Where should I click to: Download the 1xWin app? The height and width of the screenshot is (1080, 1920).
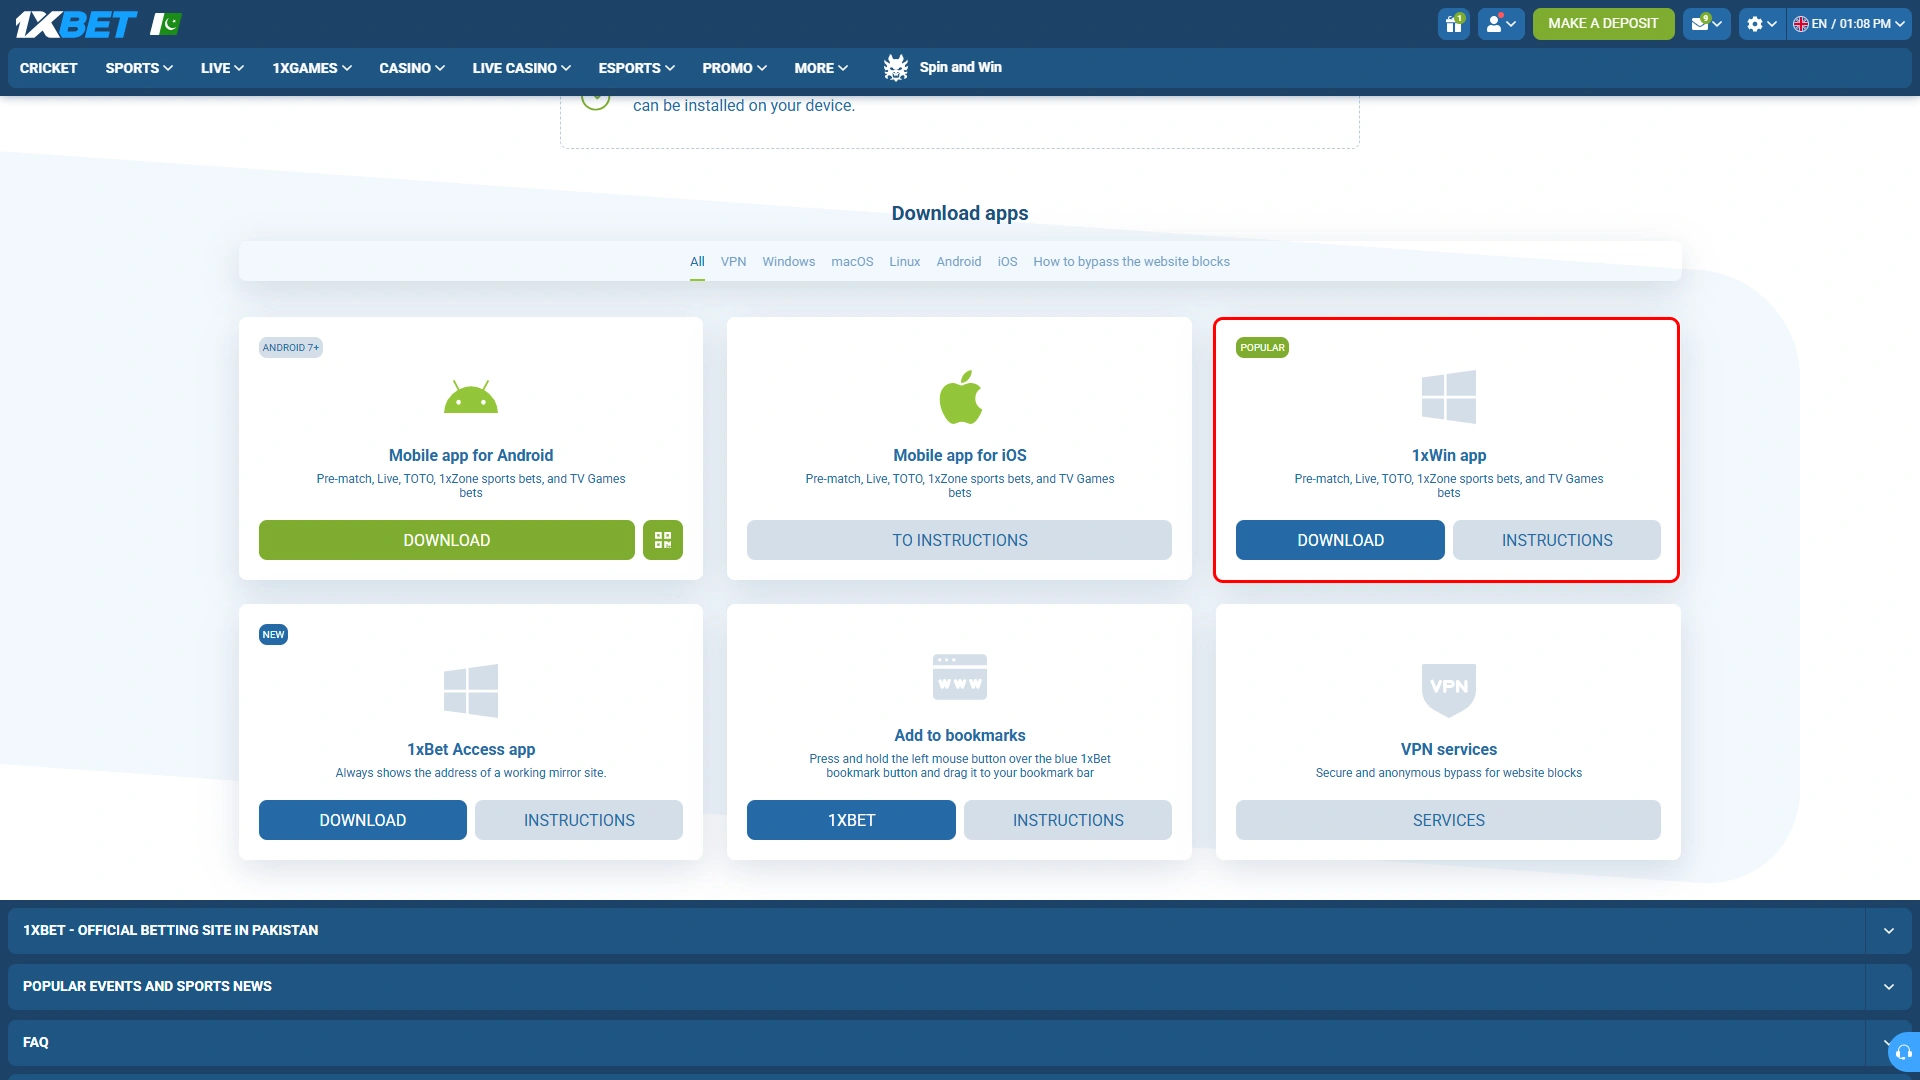(1340, 540)
